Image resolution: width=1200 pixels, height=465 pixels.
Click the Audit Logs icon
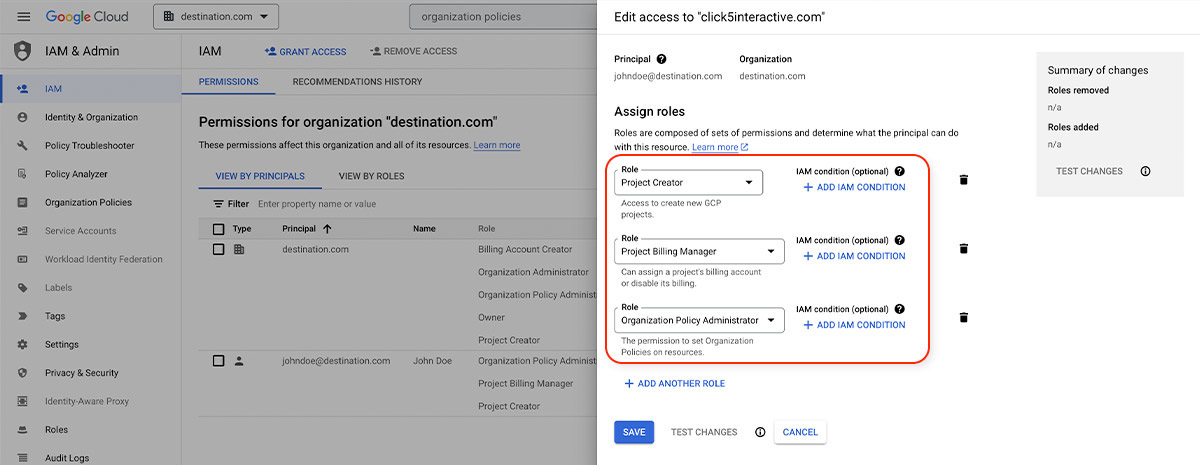coord(23,458)
